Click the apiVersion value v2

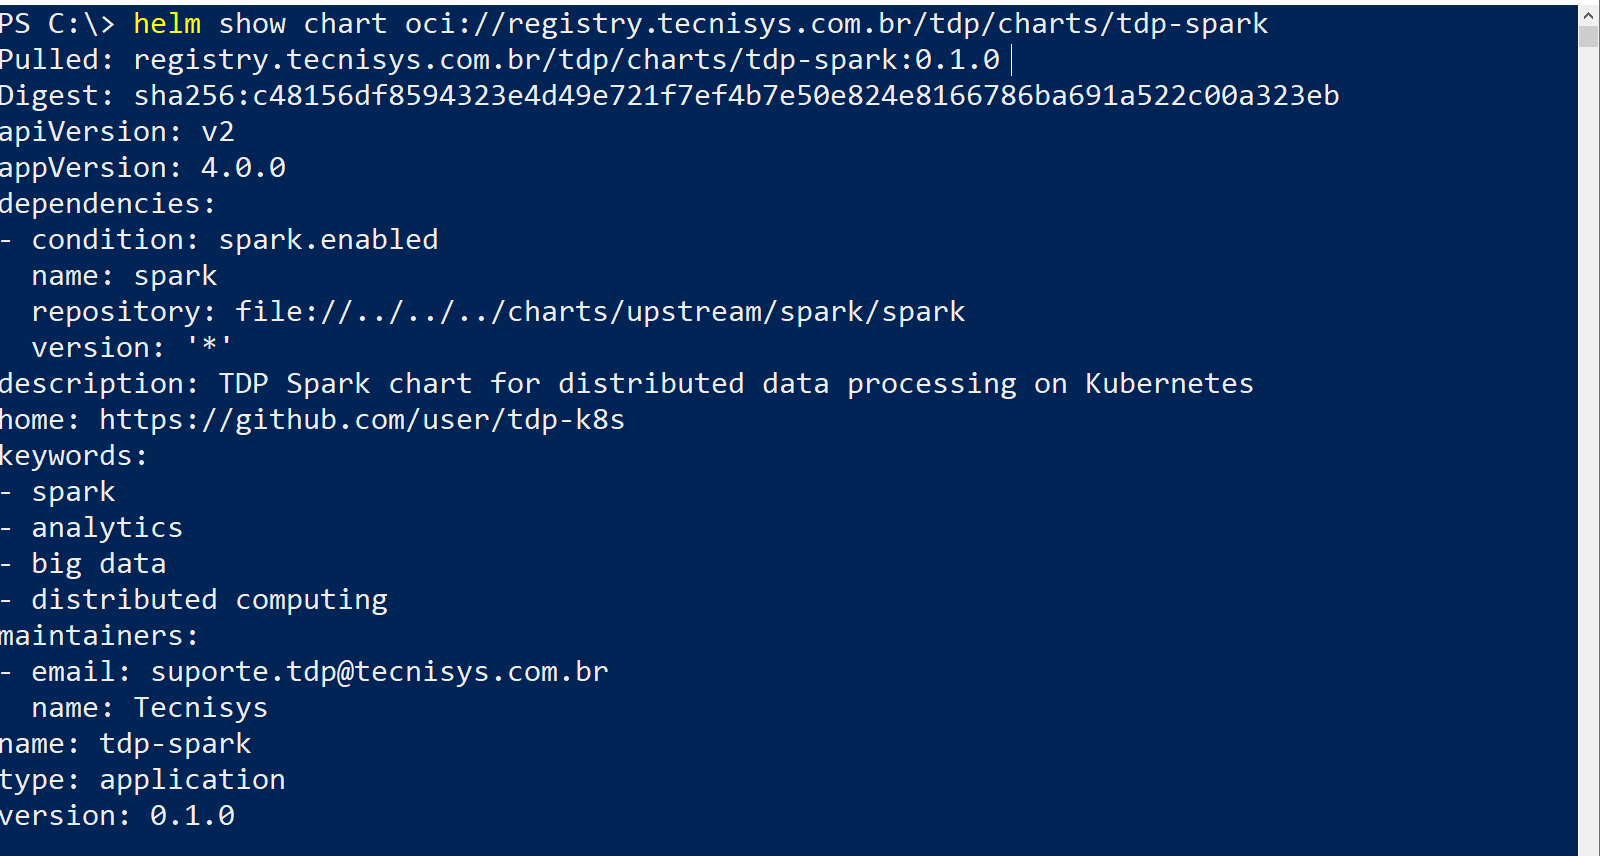pyautogui.click(x=217, y=132)
